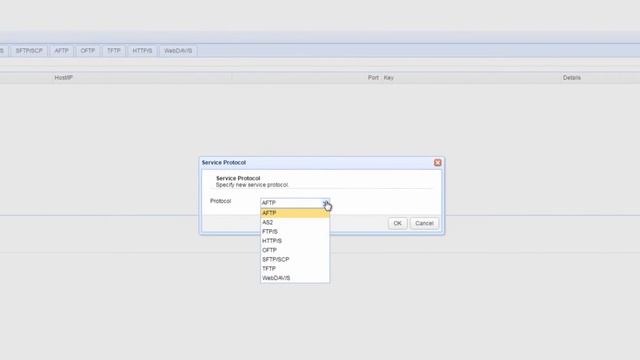Select SFTP/SCP in the protocol list
This screenshot has height=360, width=640.
[295, 259]
